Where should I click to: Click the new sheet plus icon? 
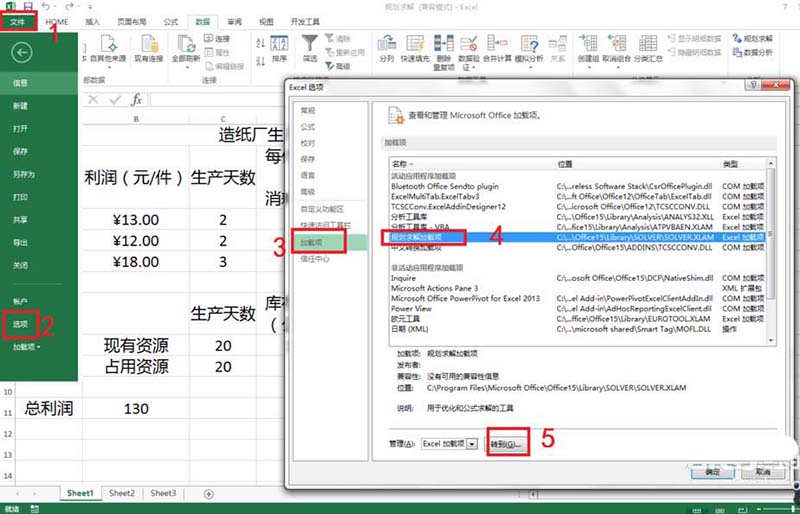tap(208, 494)
